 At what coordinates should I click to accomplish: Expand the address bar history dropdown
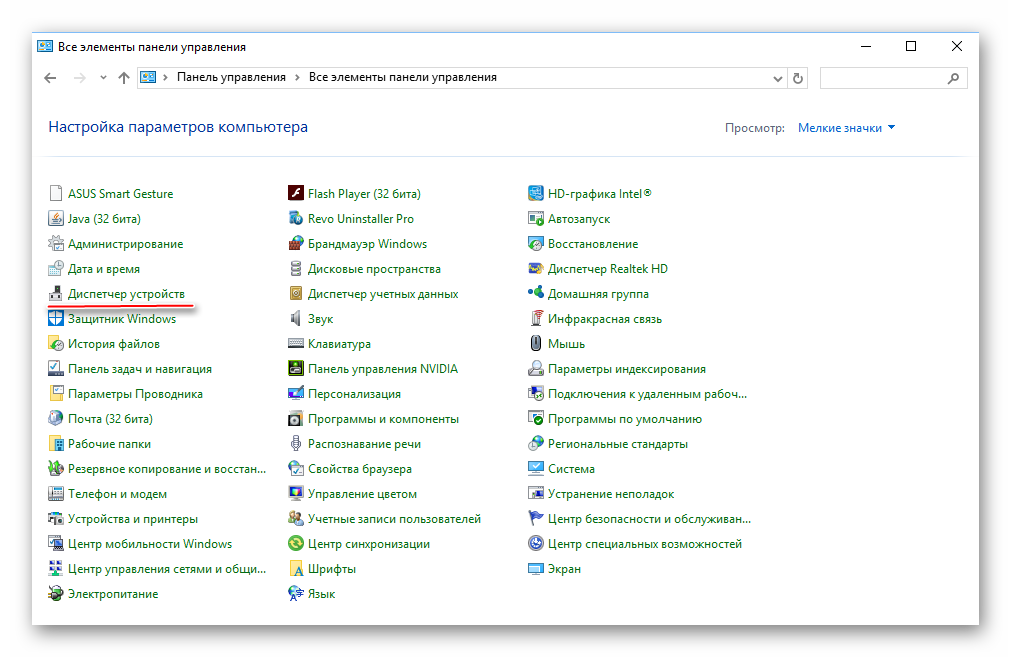pyautogui.click(x=778, y=78)
